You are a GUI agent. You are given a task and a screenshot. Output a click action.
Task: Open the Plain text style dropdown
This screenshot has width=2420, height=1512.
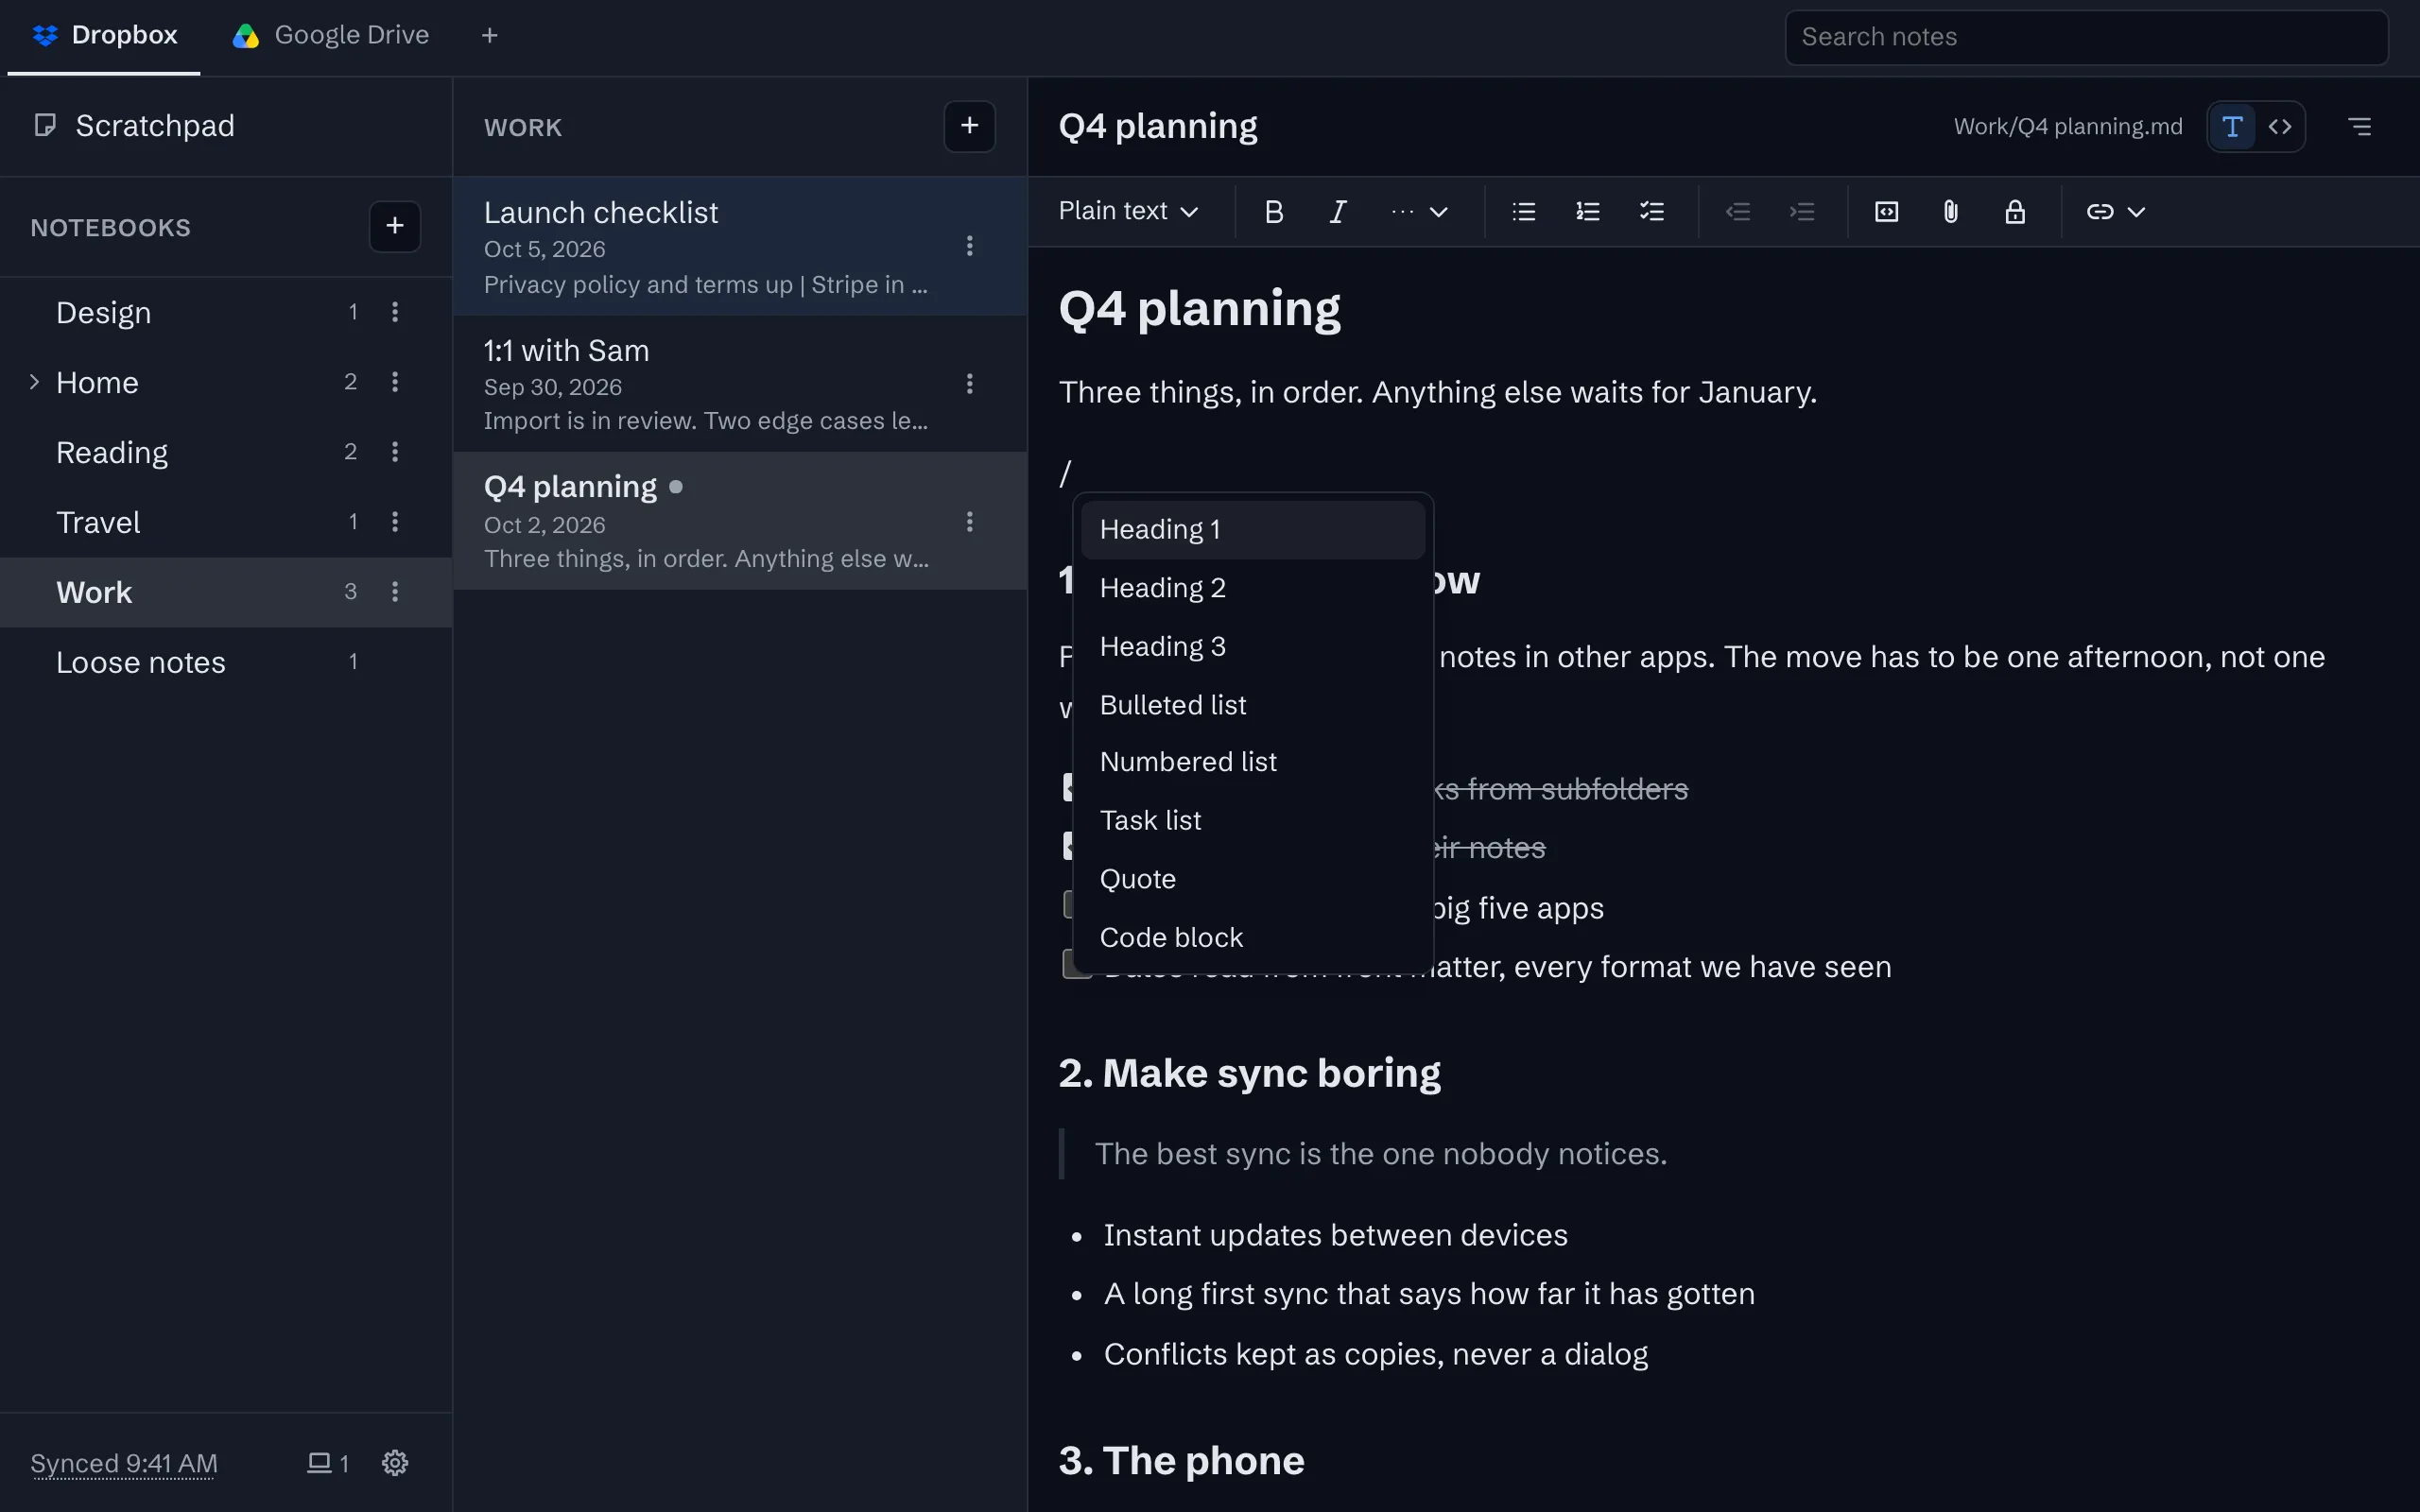(1128, 212)
